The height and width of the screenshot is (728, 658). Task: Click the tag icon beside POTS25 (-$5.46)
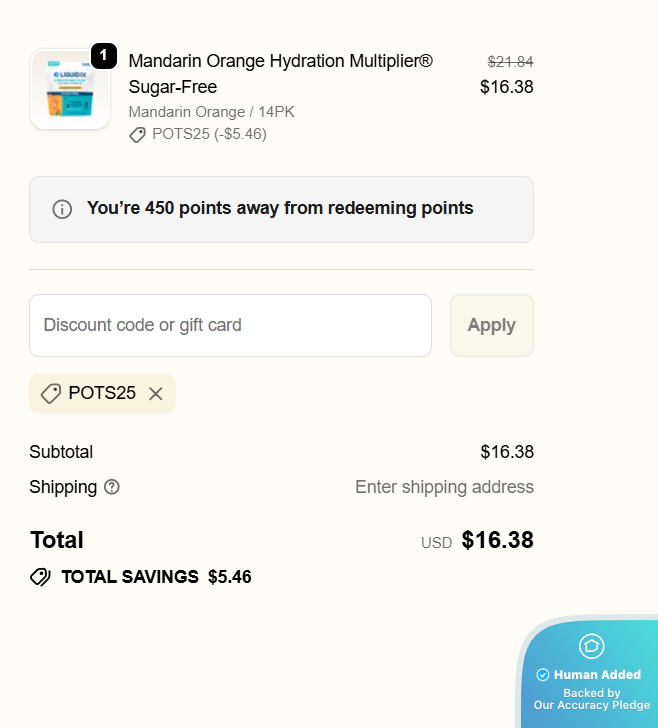point(138,135)
